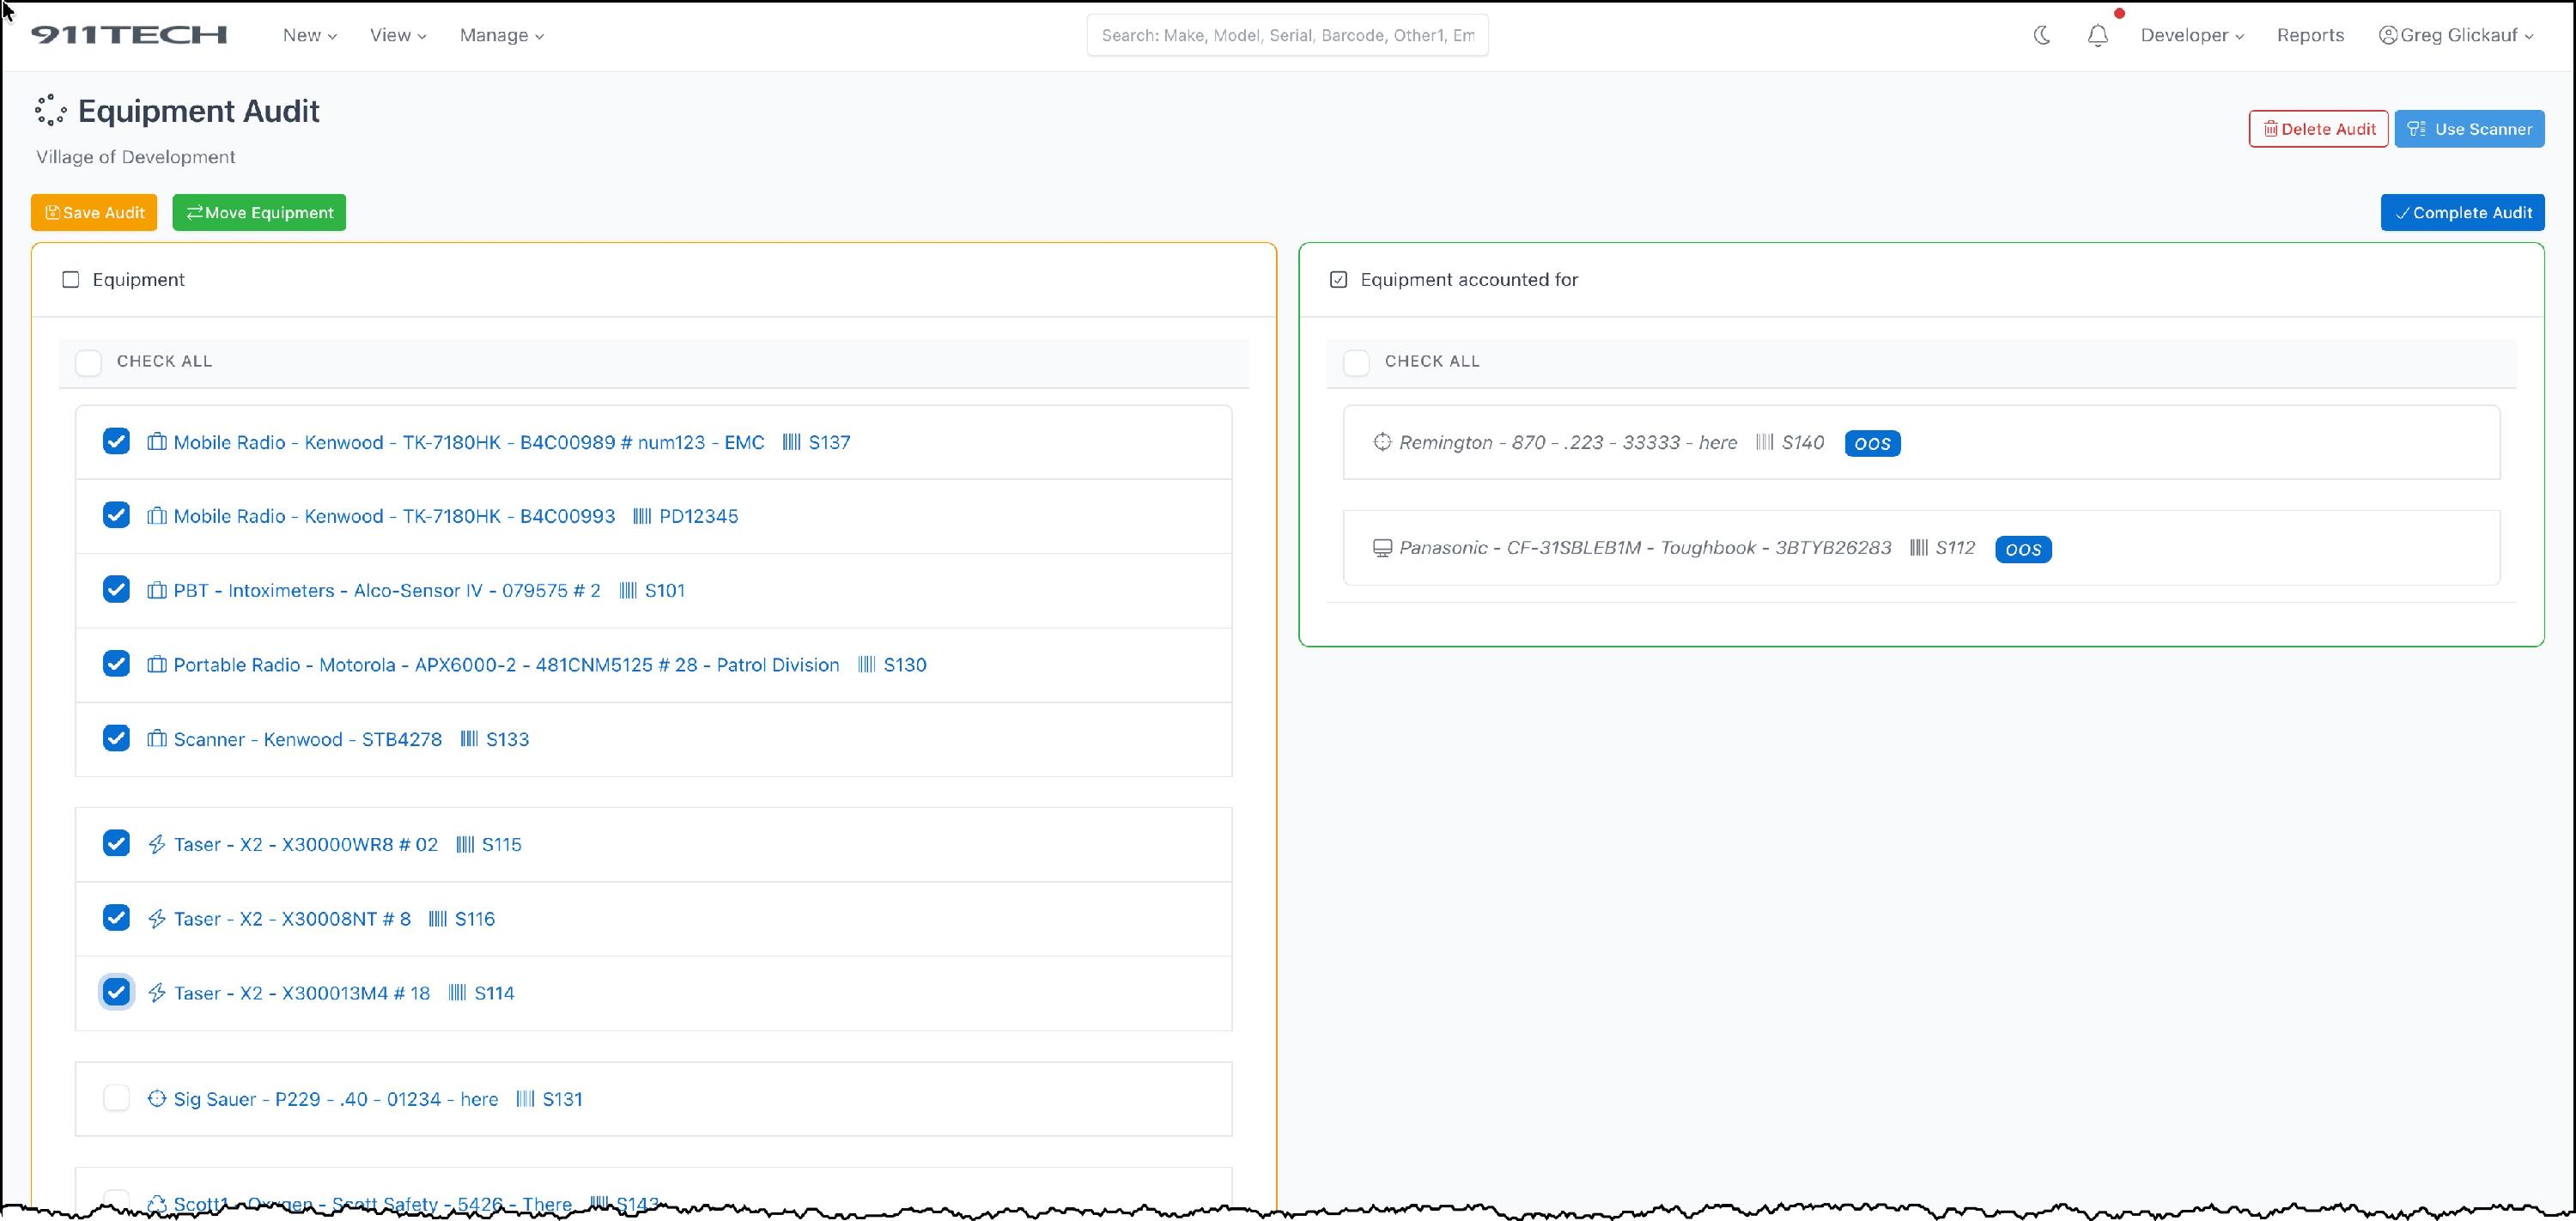
Task: Open the View menu
Action: point(398,35)
